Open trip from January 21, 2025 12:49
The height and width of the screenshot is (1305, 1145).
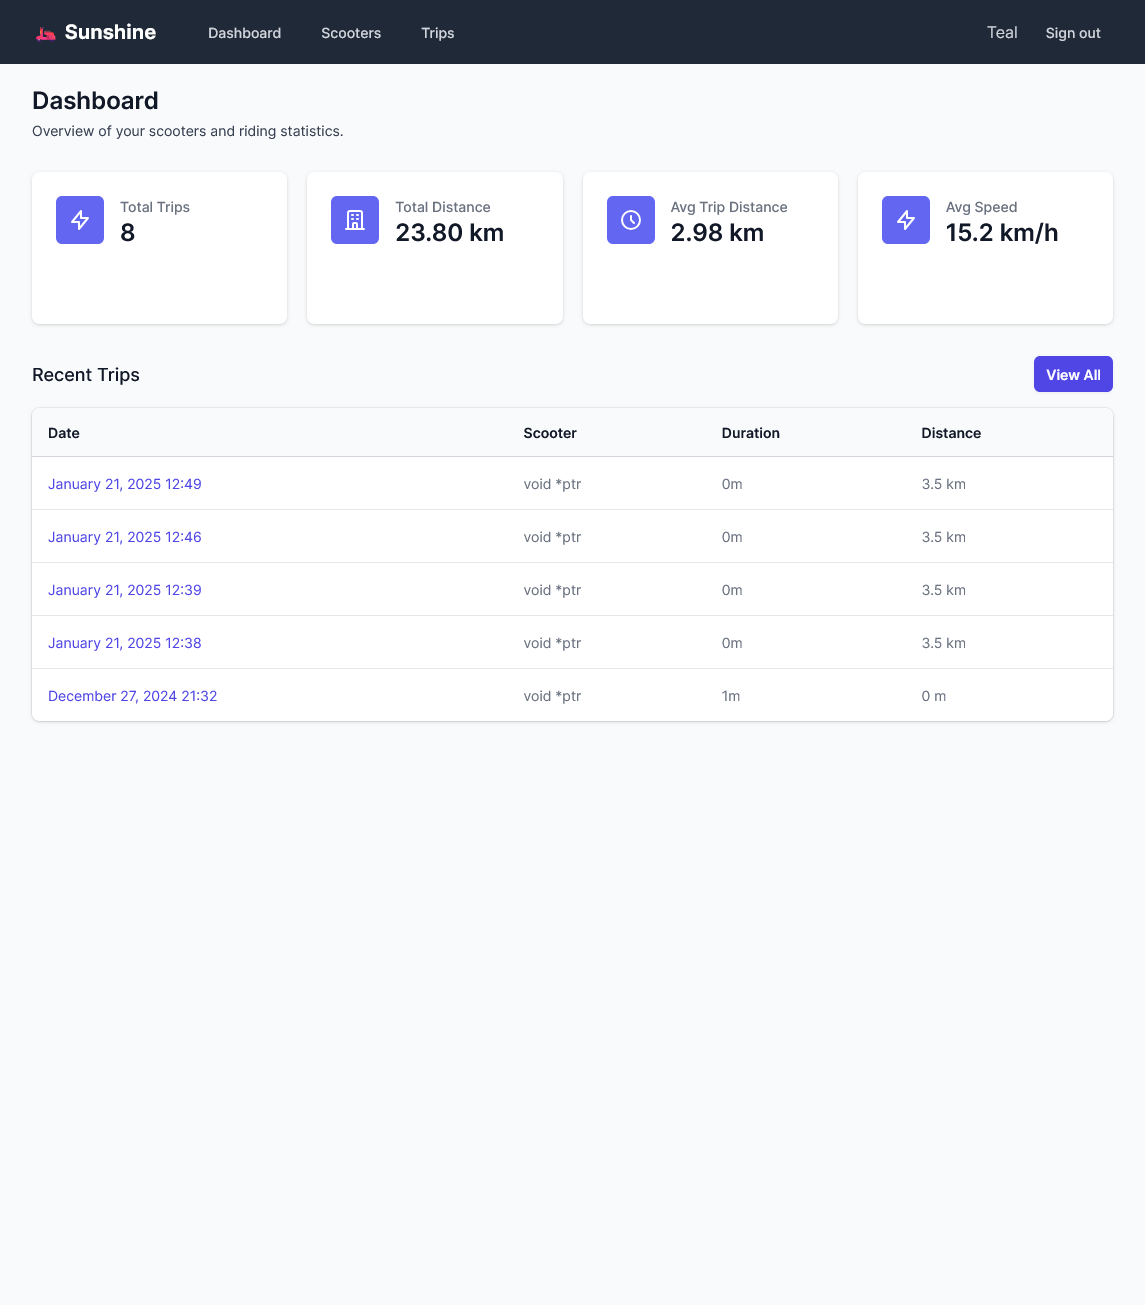pyautogui.click(x=125, y=484)
